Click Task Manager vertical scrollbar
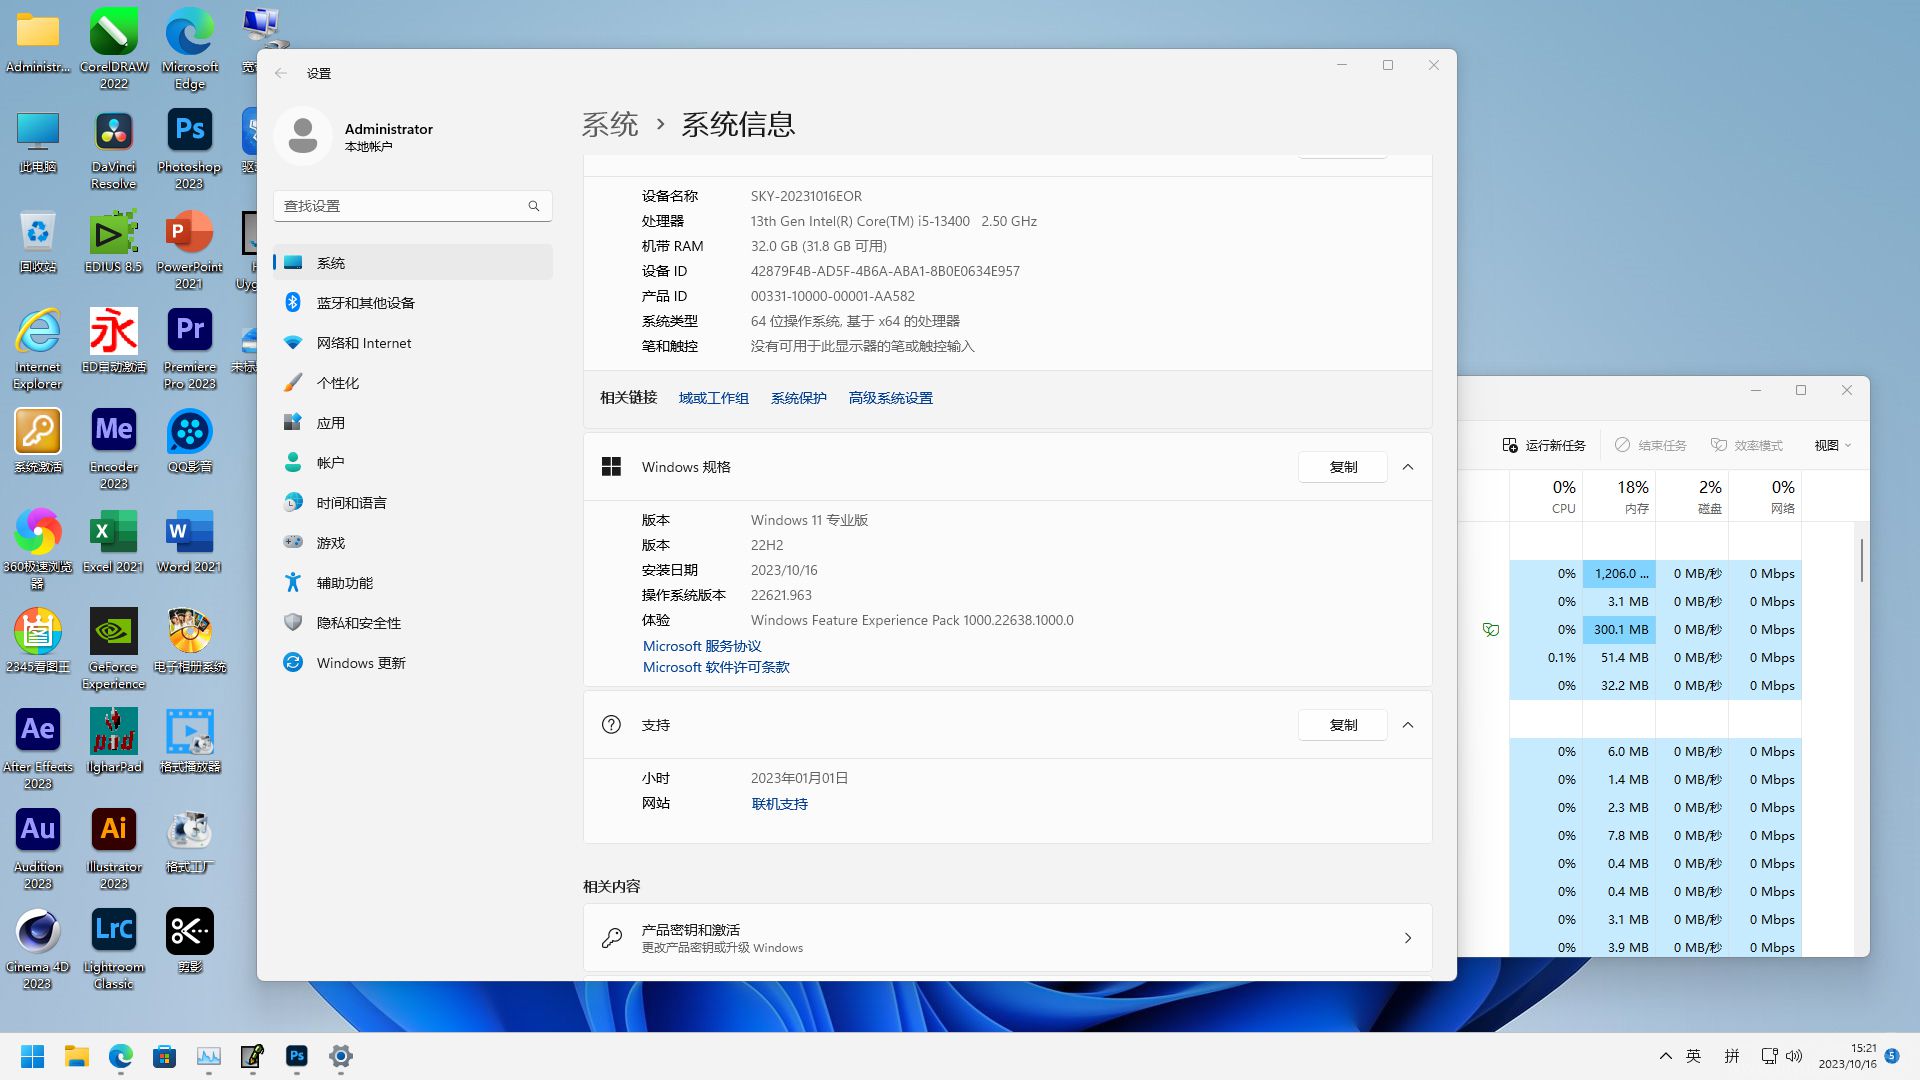 1861,560
